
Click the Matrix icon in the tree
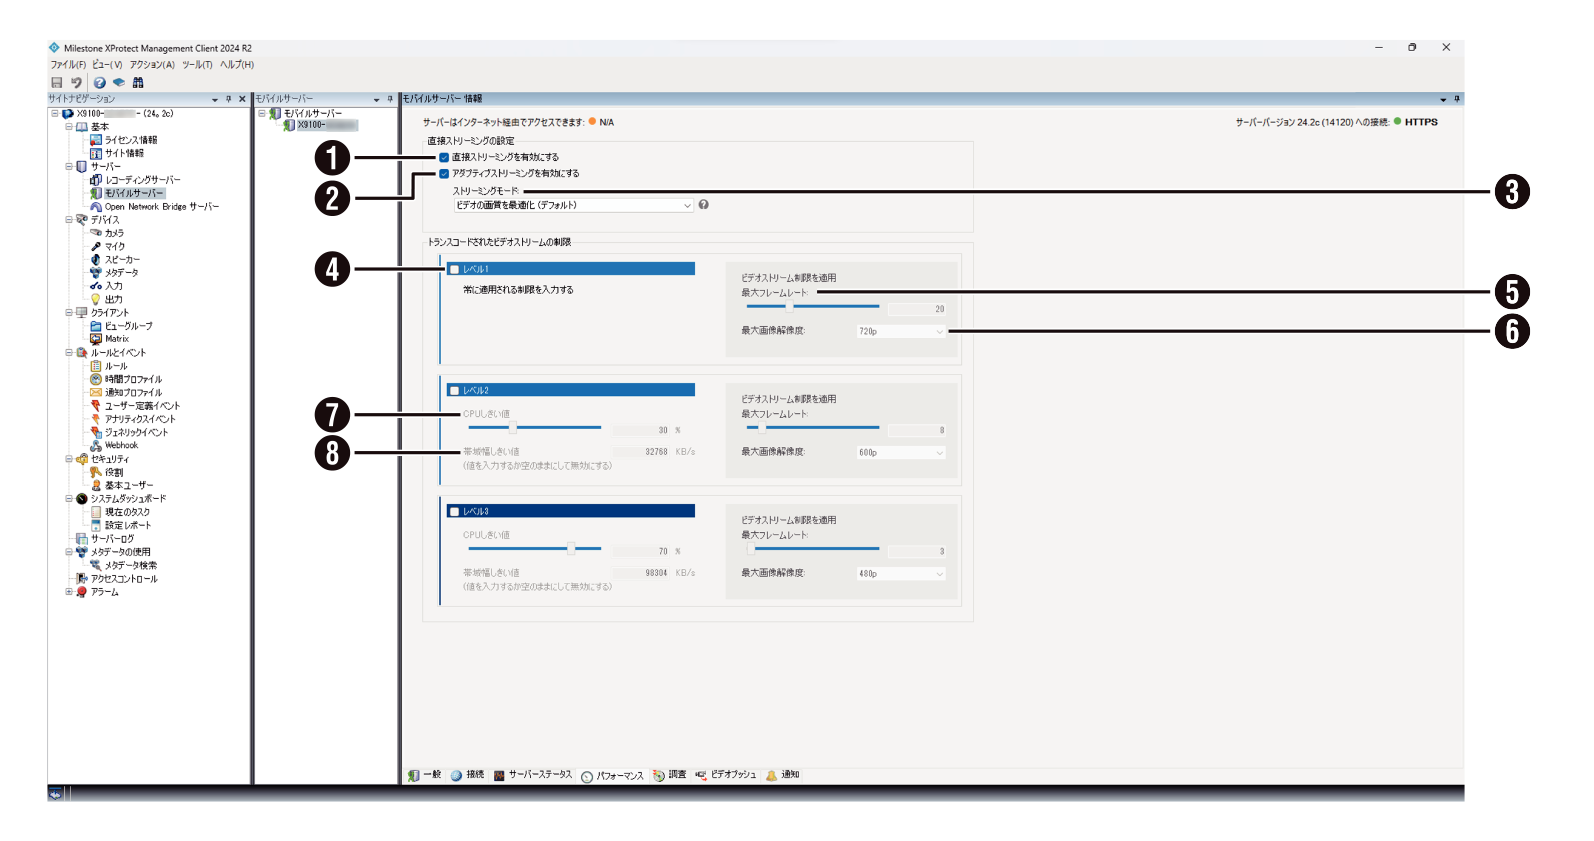coord(96,339)
